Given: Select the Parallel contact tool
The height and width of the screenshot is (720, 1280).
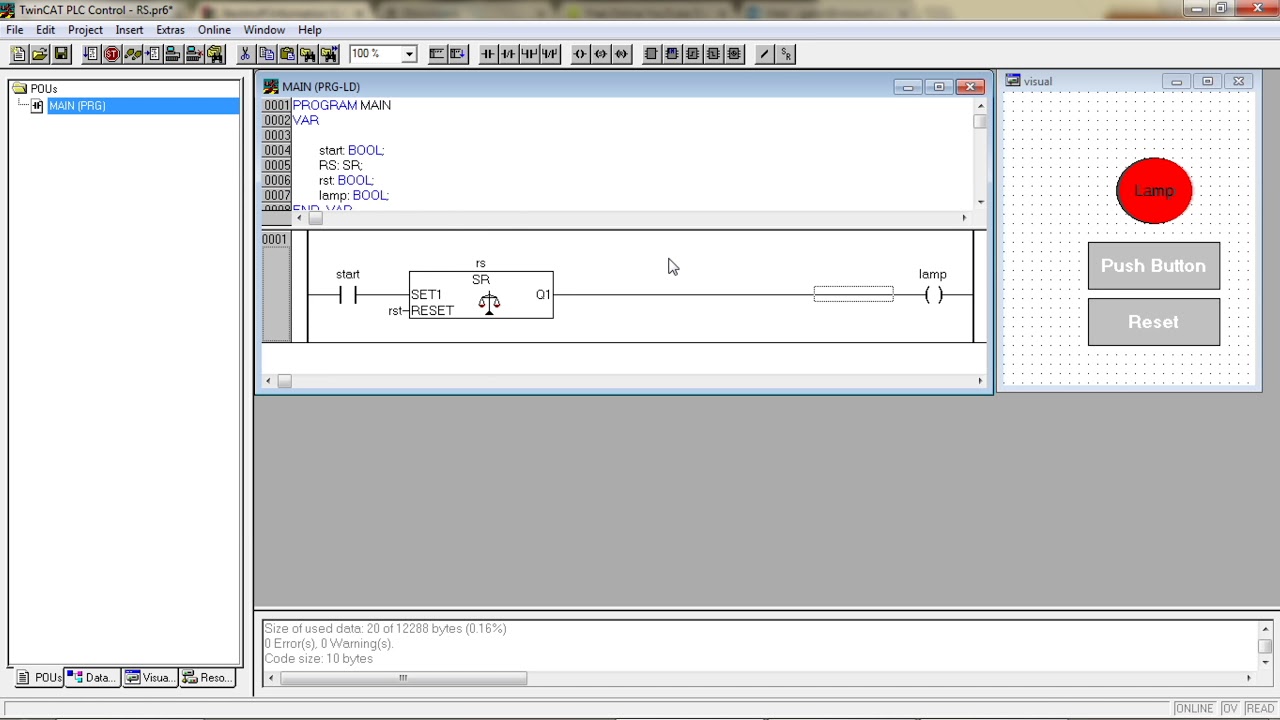Looking at the screenshot, I should (x=529, y=54).
